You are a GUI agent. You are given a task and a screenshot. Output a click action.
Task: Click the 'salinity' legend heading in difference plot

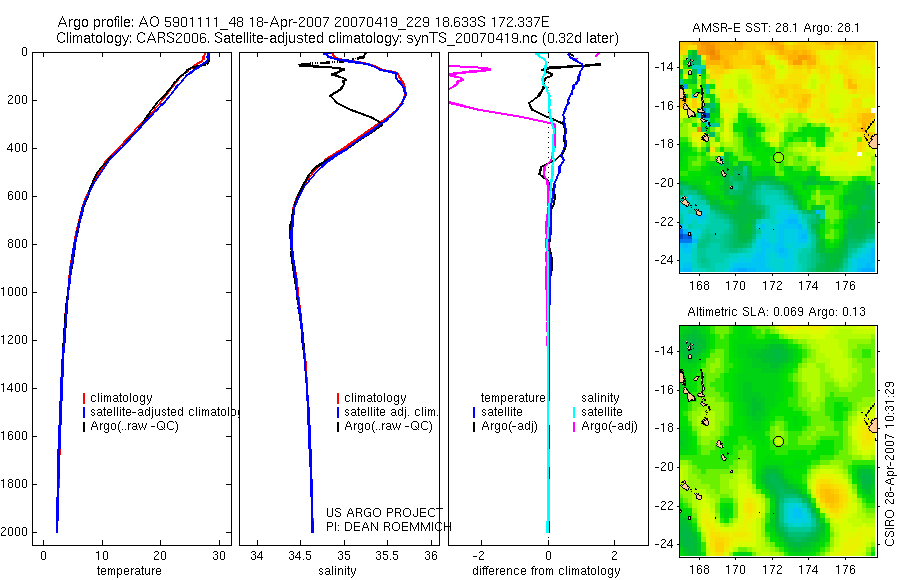(600, 398)
